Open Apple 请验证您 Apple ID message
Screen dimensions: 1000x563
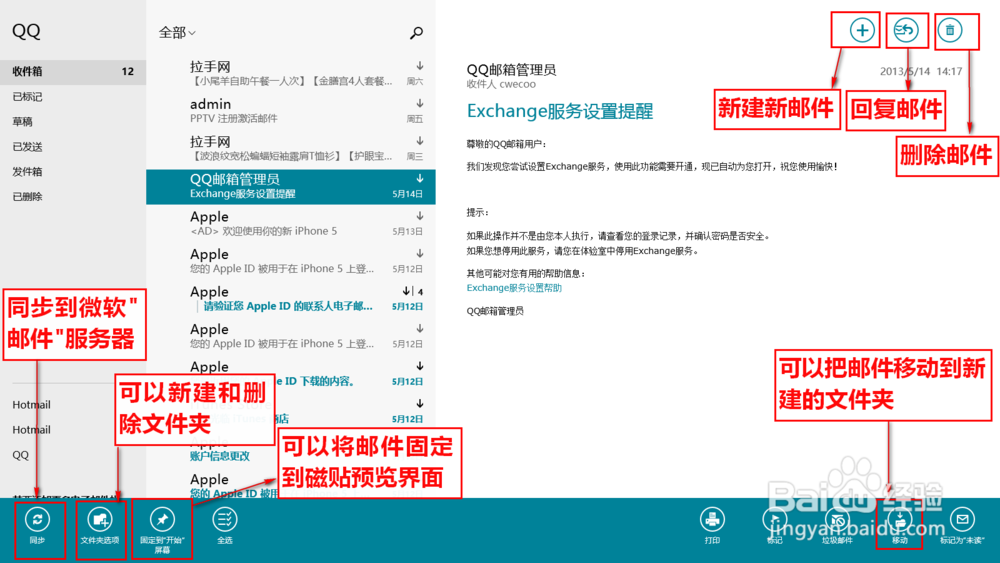pos(291,298)
